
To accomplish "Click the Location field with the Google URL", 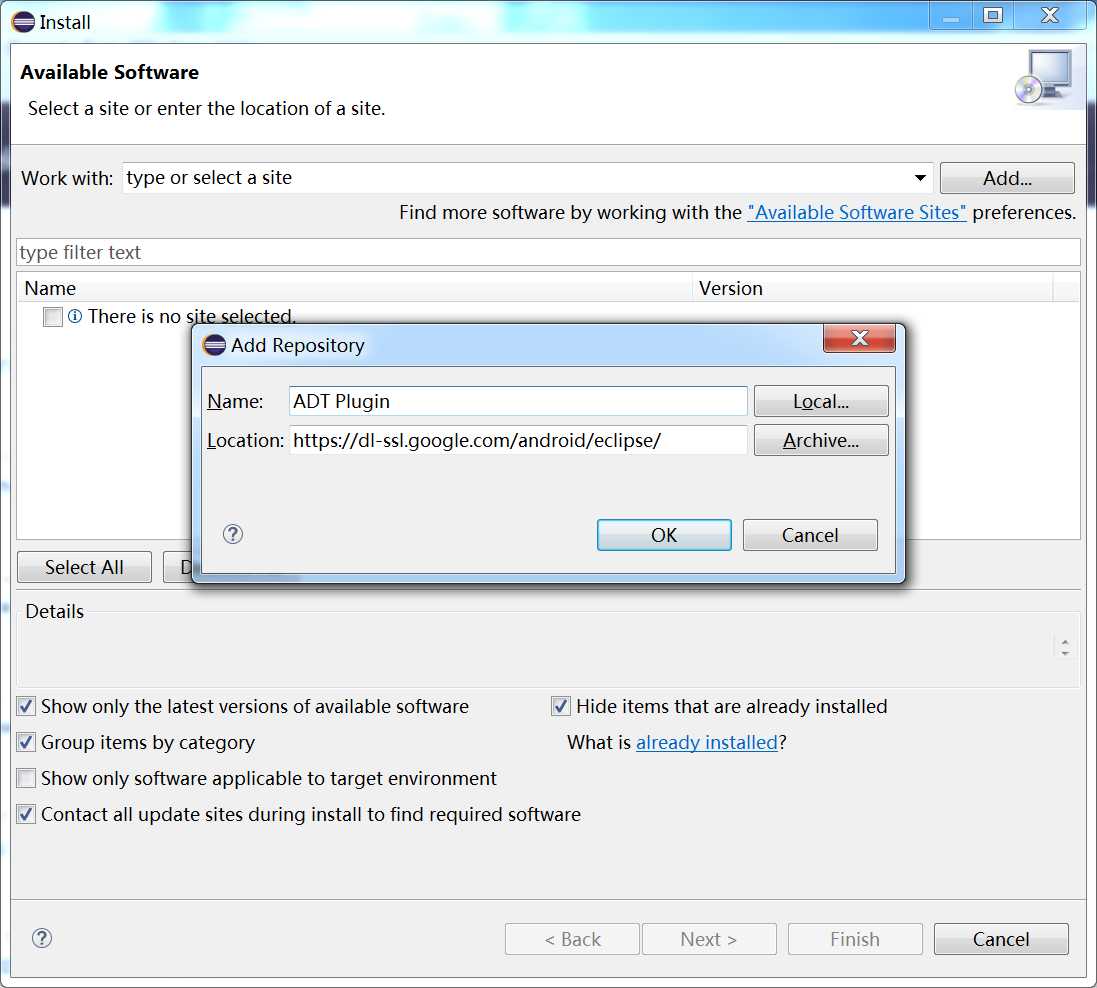I will [x=518, y=440].
